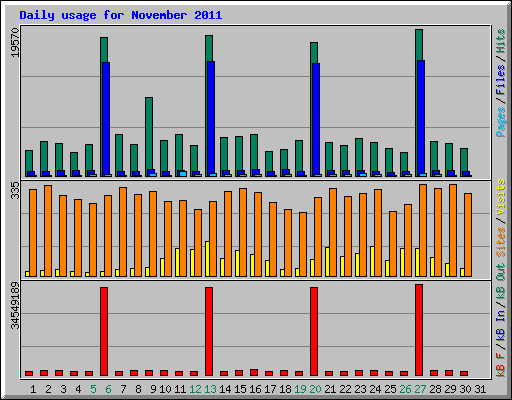Screen dimensions: 512x400
Task: Click day label 1 on the x-axis
Action: (33, 389)
